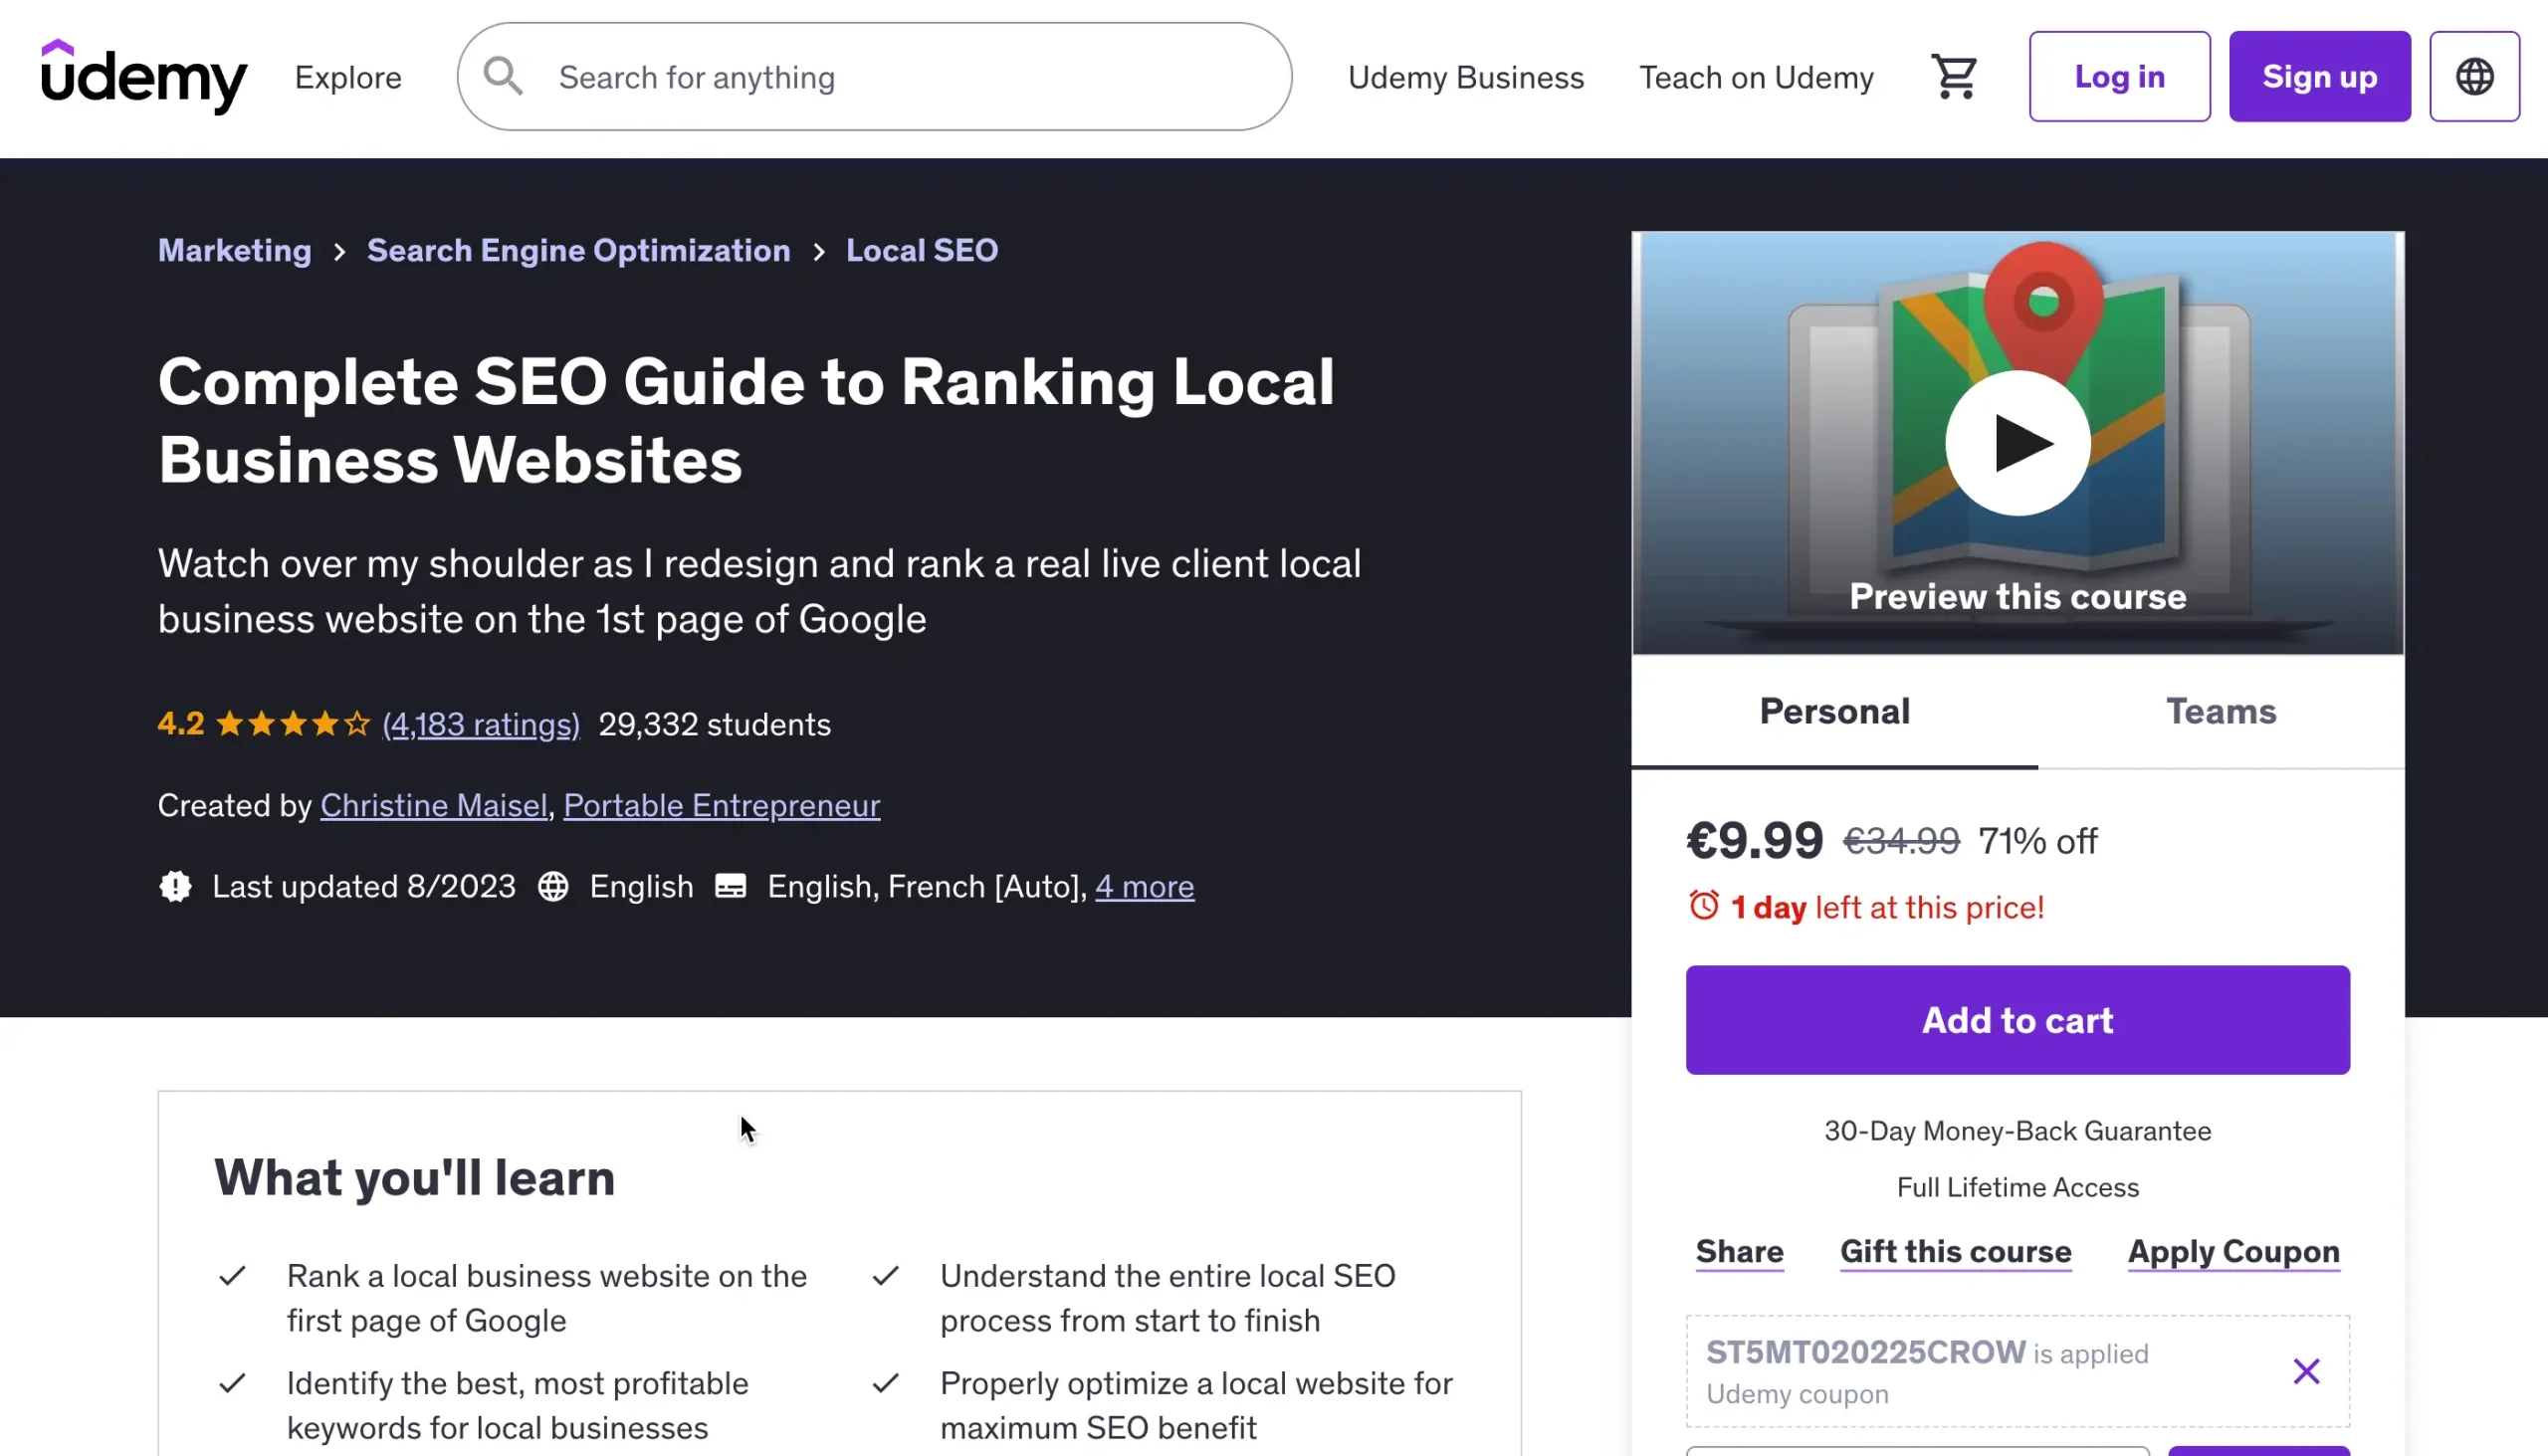The height and width of the screenshot is (1456, 2548).
Task: Click the red alarm clock icon
Action: (1704, 906)
